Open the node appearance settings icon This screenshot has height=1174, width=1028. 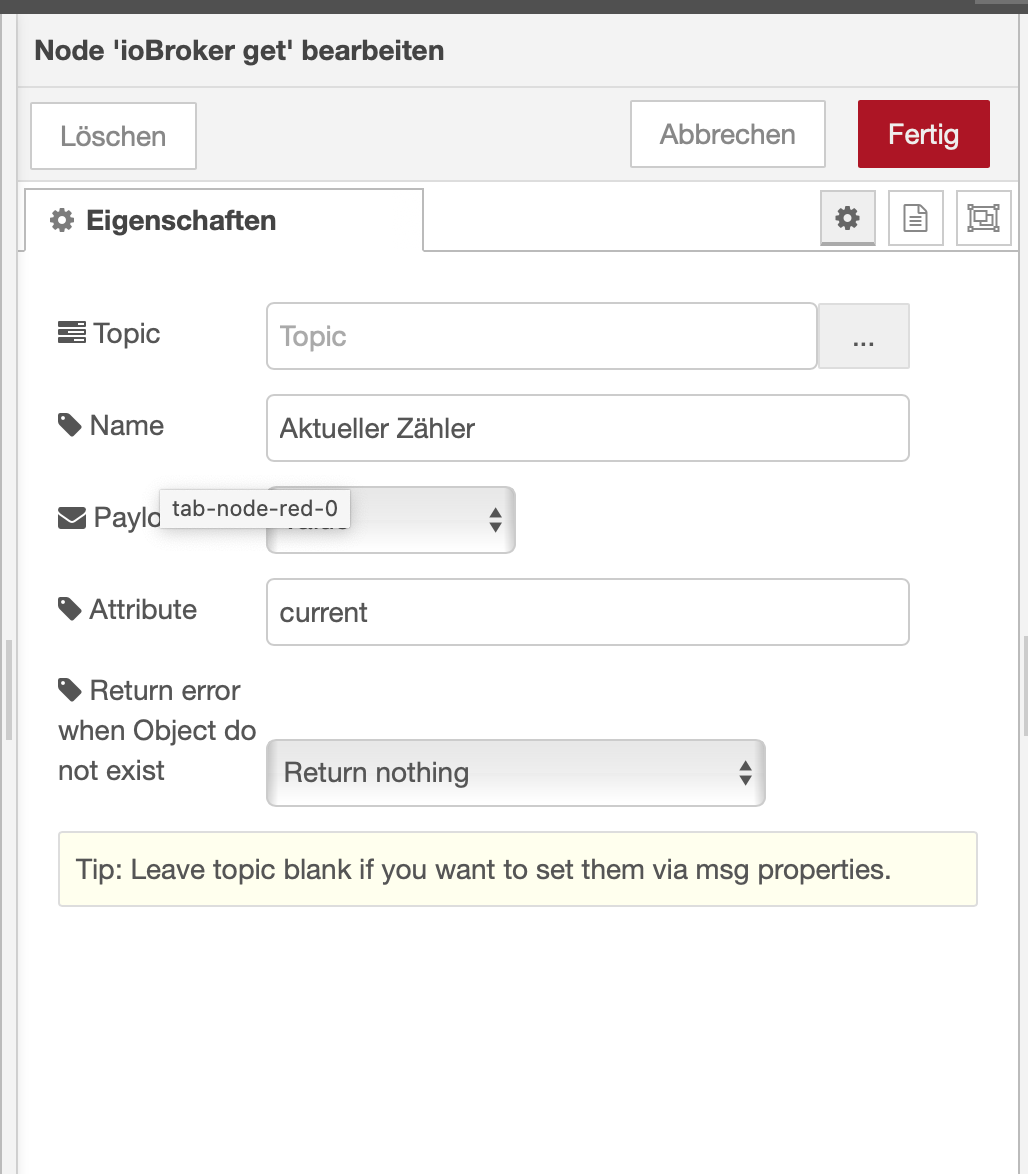(983, 218)
